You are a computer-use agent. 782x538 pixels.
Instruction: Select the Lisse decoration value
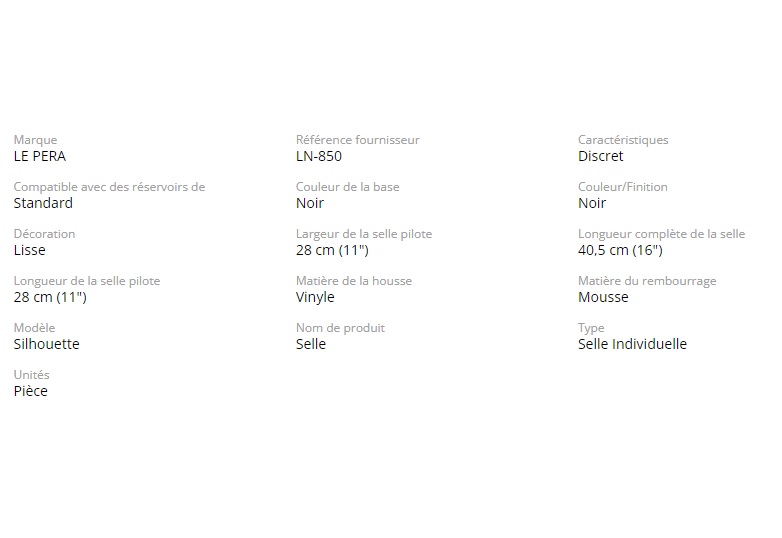click(x=29, y=250)
